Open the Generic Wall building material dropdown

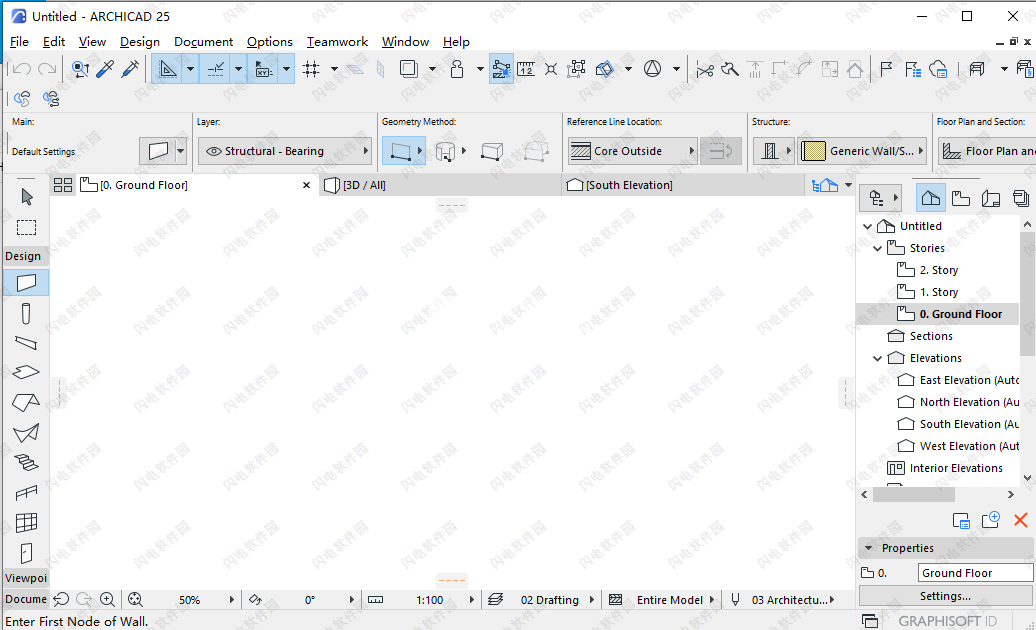tap(863, 151)
